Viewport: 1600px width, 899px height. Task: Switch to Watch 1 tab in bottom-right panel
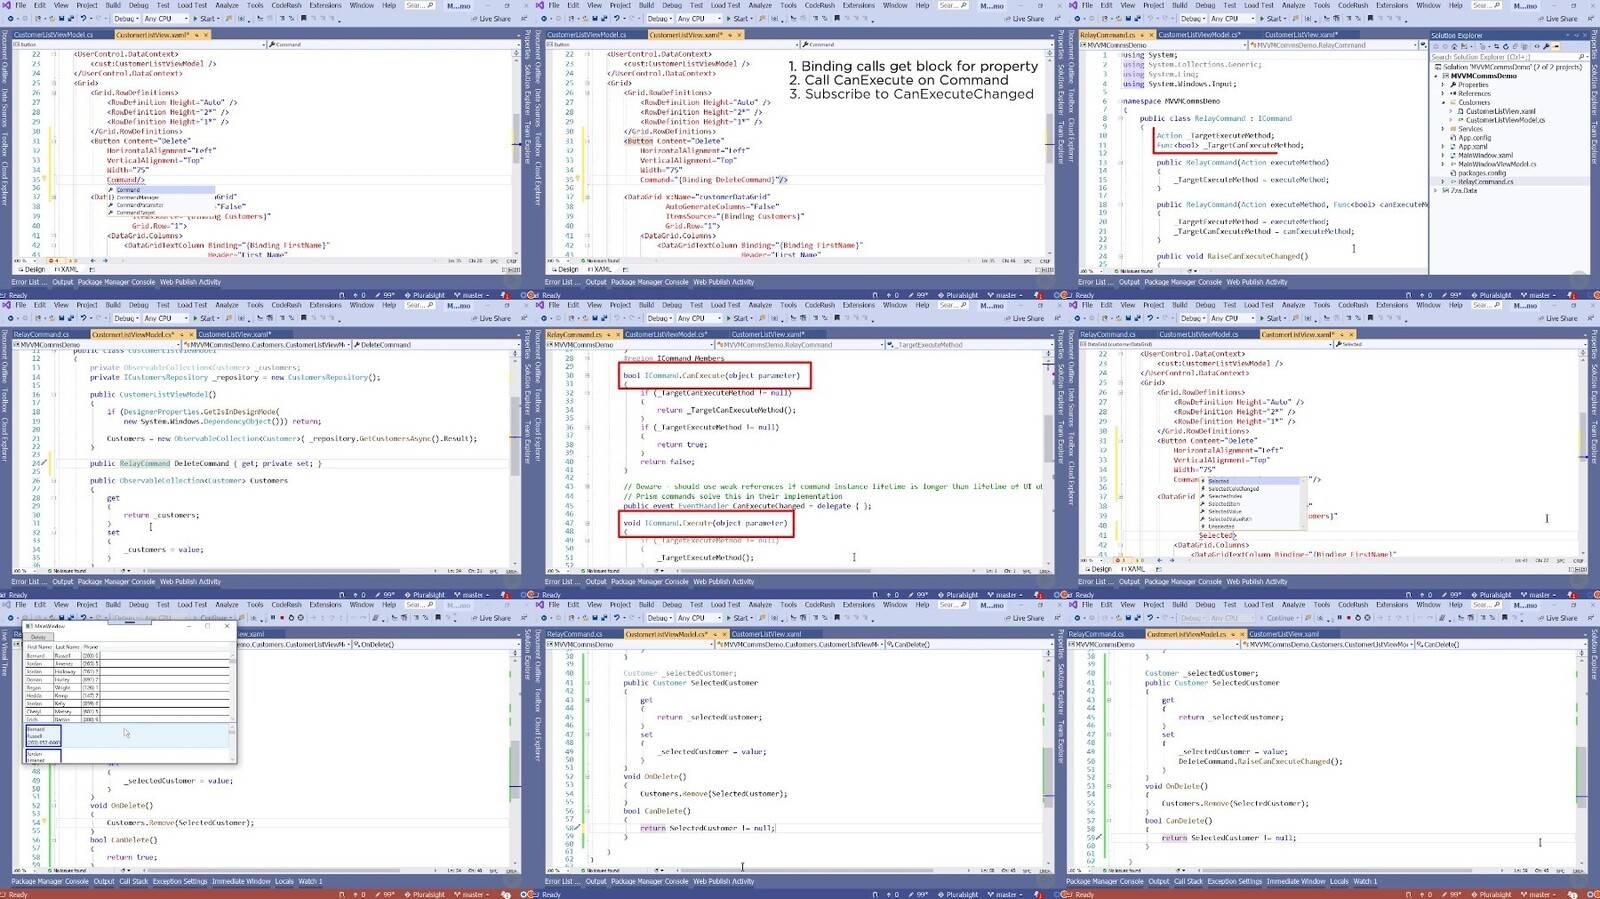click(x=1365, y=882)
